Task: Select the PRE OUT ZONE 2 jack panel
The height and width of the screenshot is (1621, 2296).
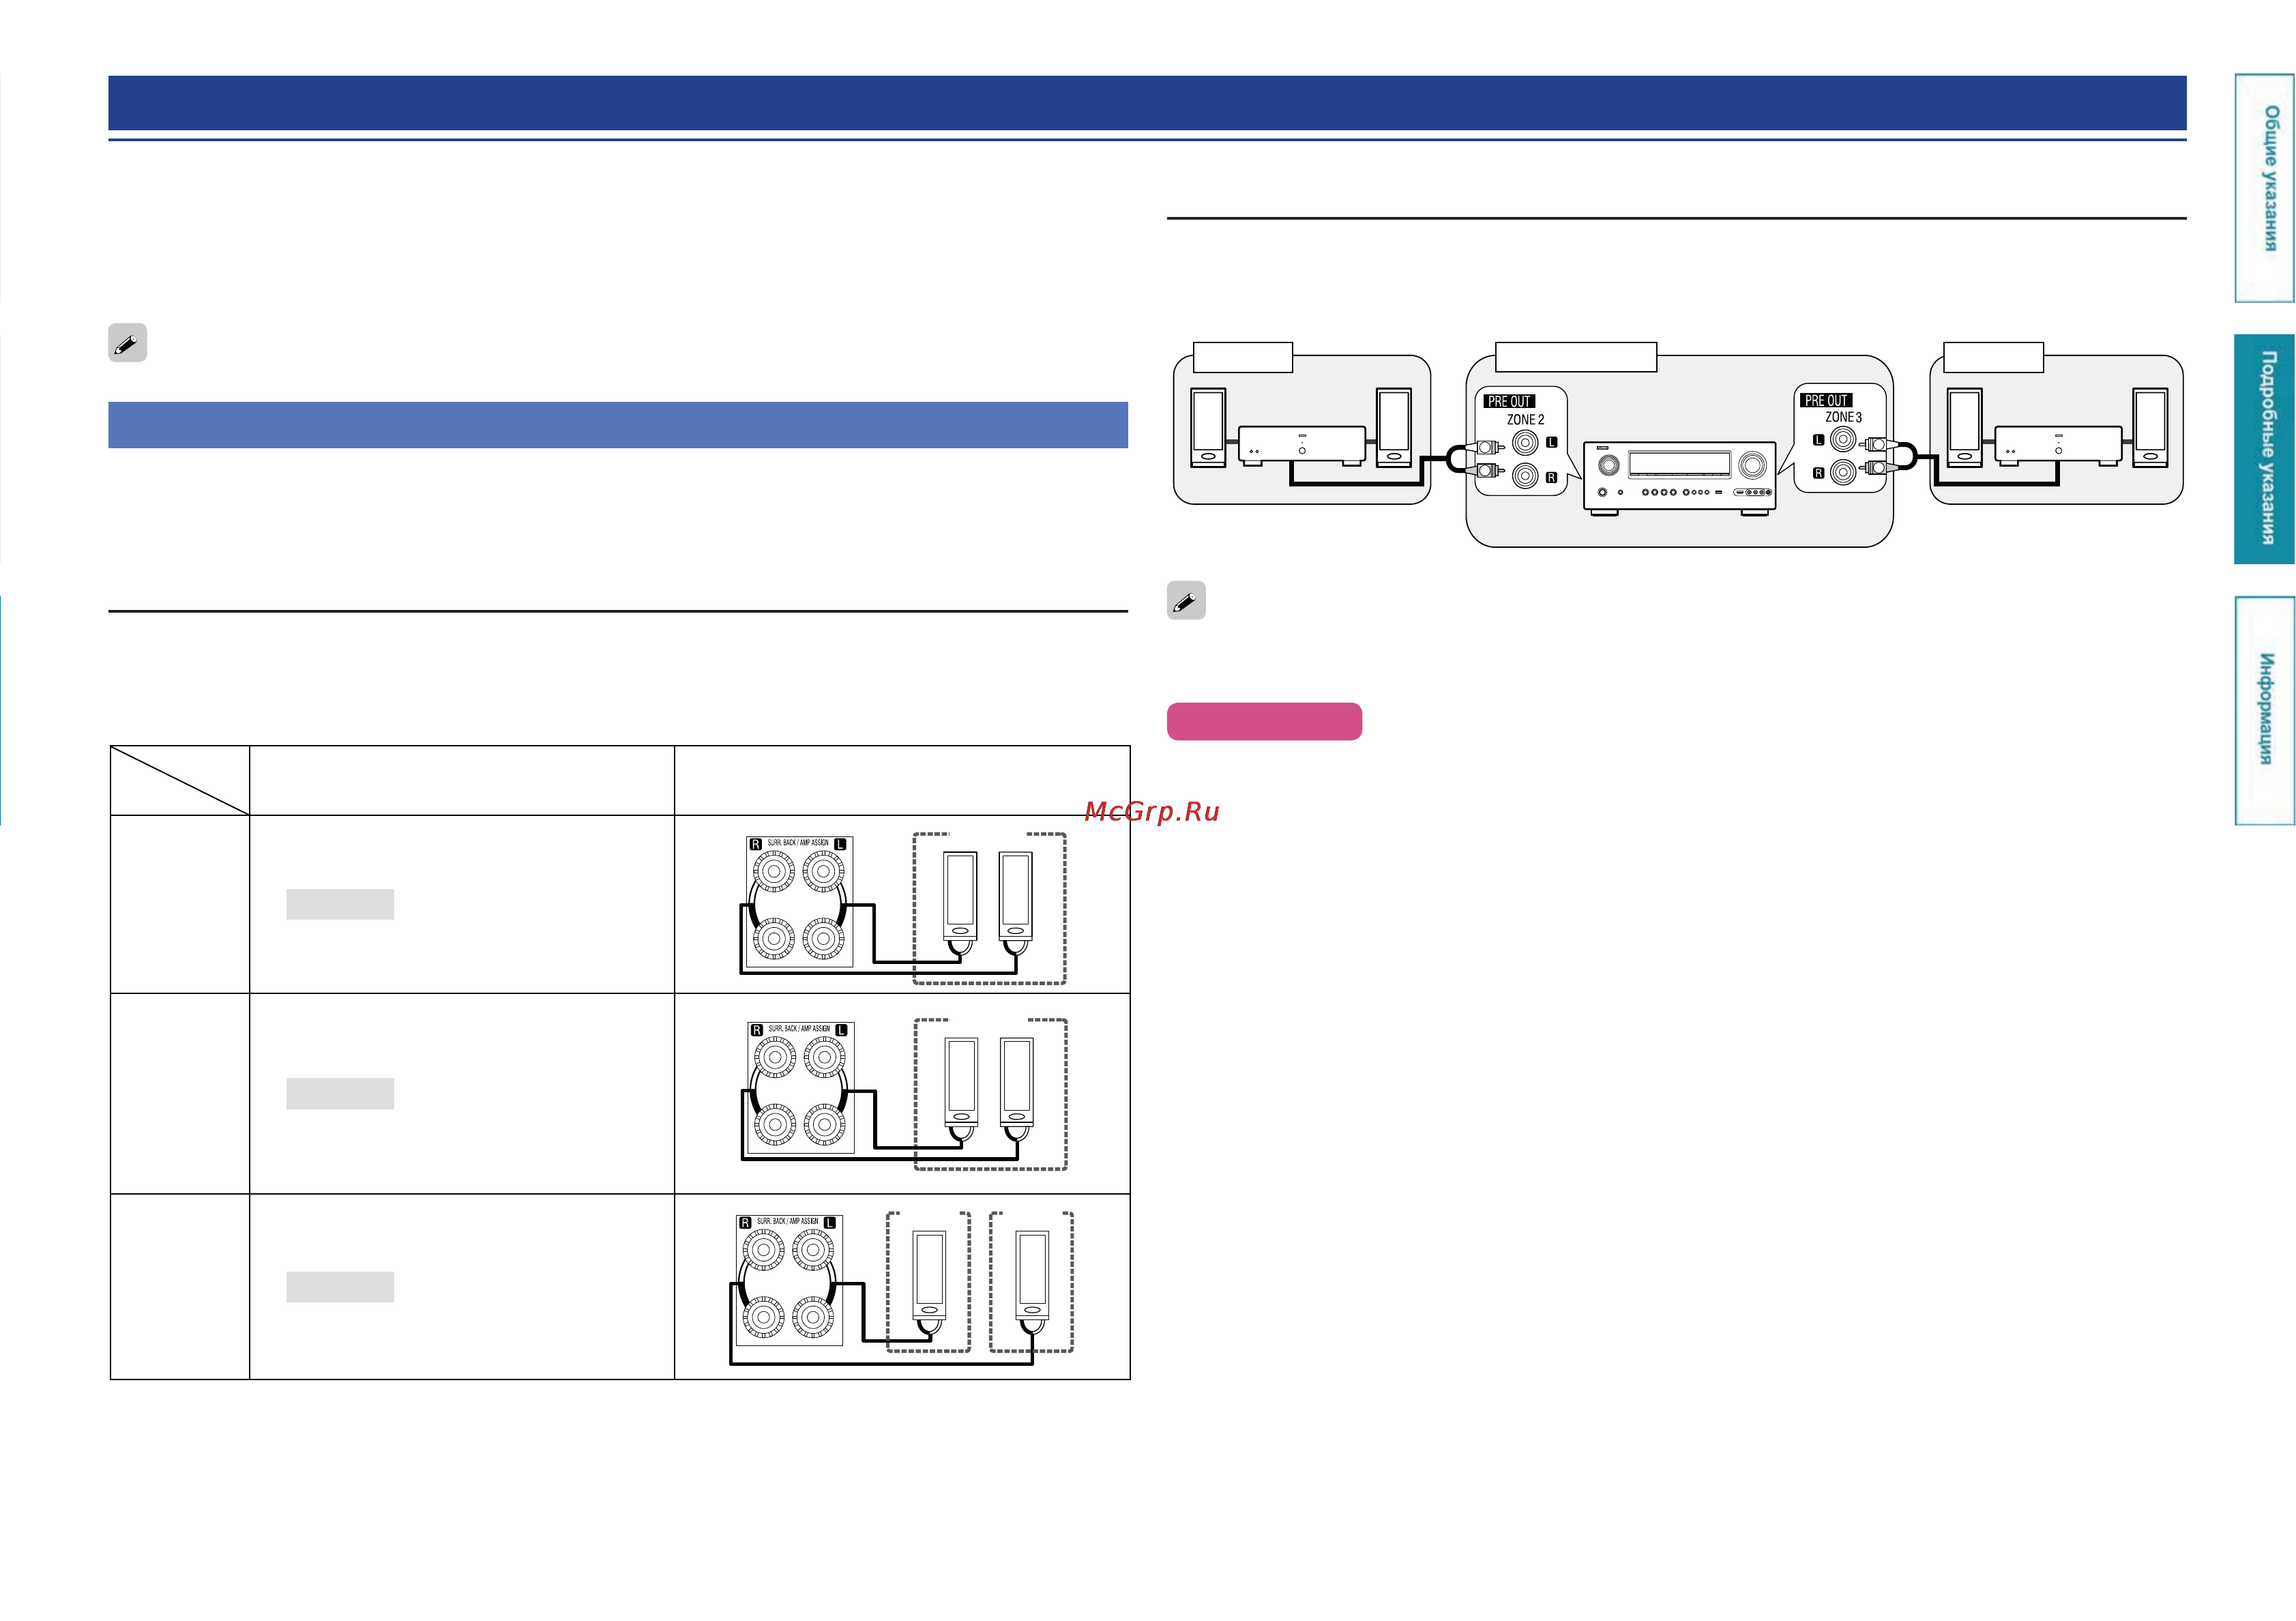Action: click(1521, 441)
